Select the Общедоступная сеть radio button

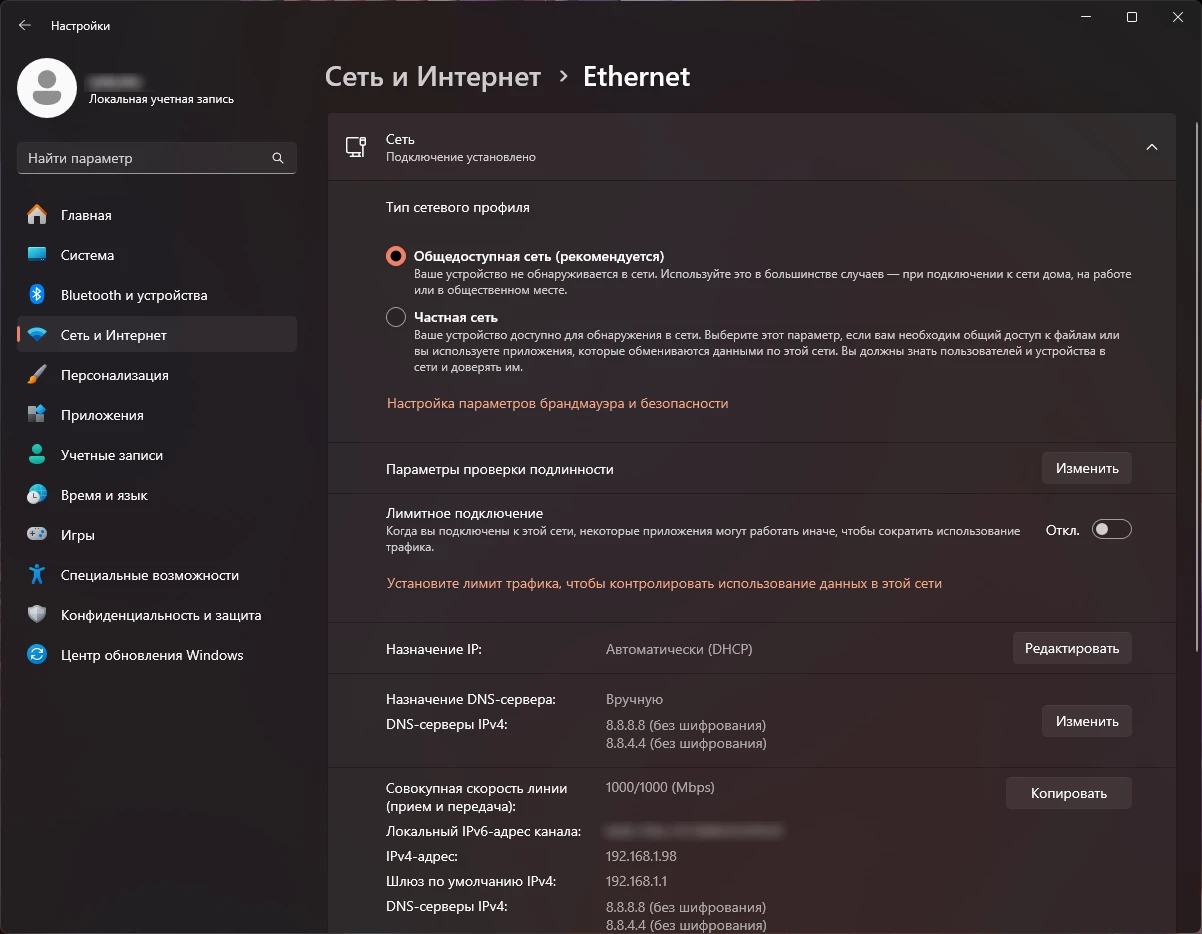pyautogui.click(x=394, y=255)
